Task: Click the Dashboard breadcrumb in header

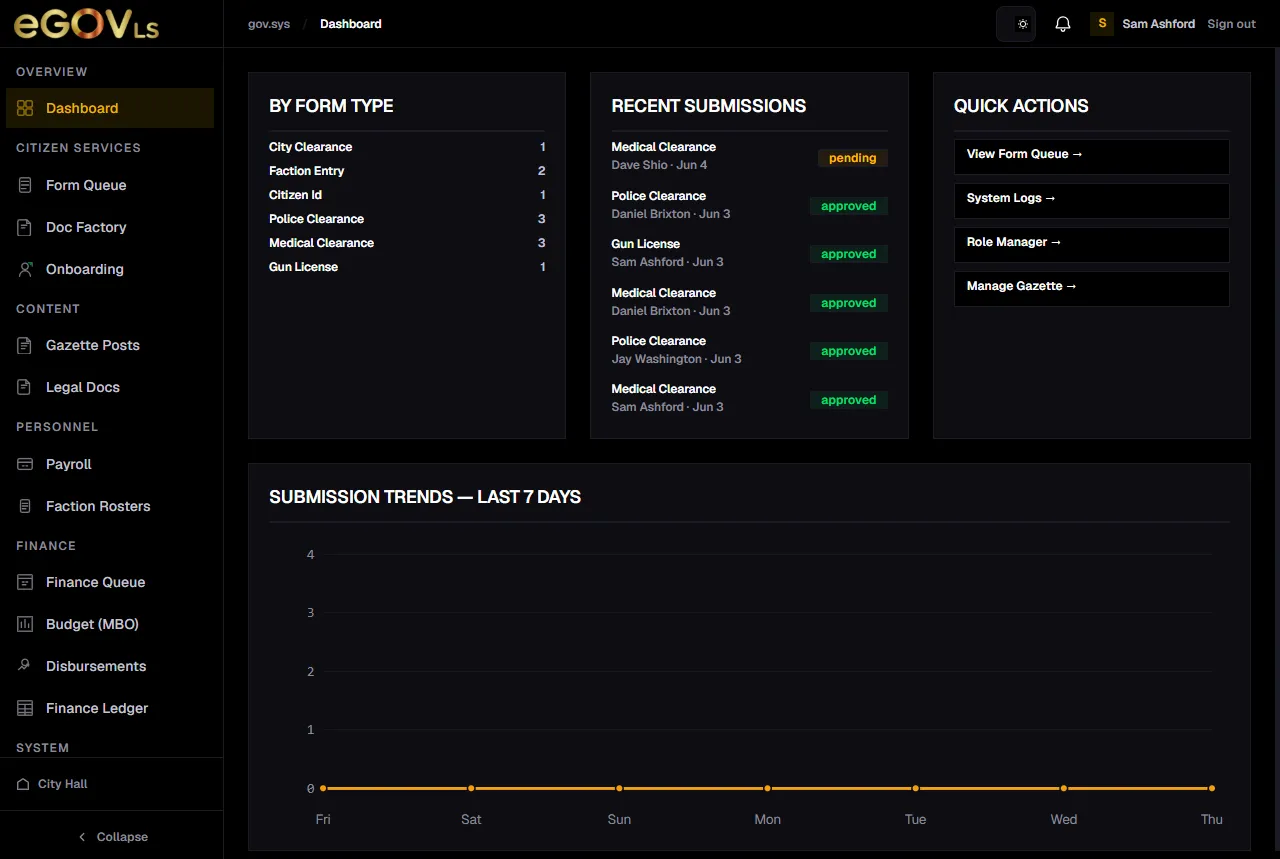Action: click(350, 24)
